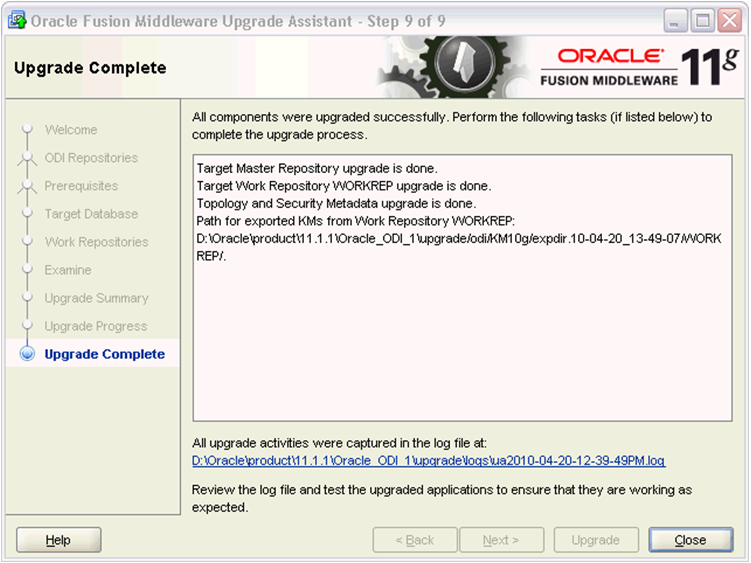The width and height of the screenshot is (751, 563).
Task: Click the disabled Back button
Action: point(415,540)
